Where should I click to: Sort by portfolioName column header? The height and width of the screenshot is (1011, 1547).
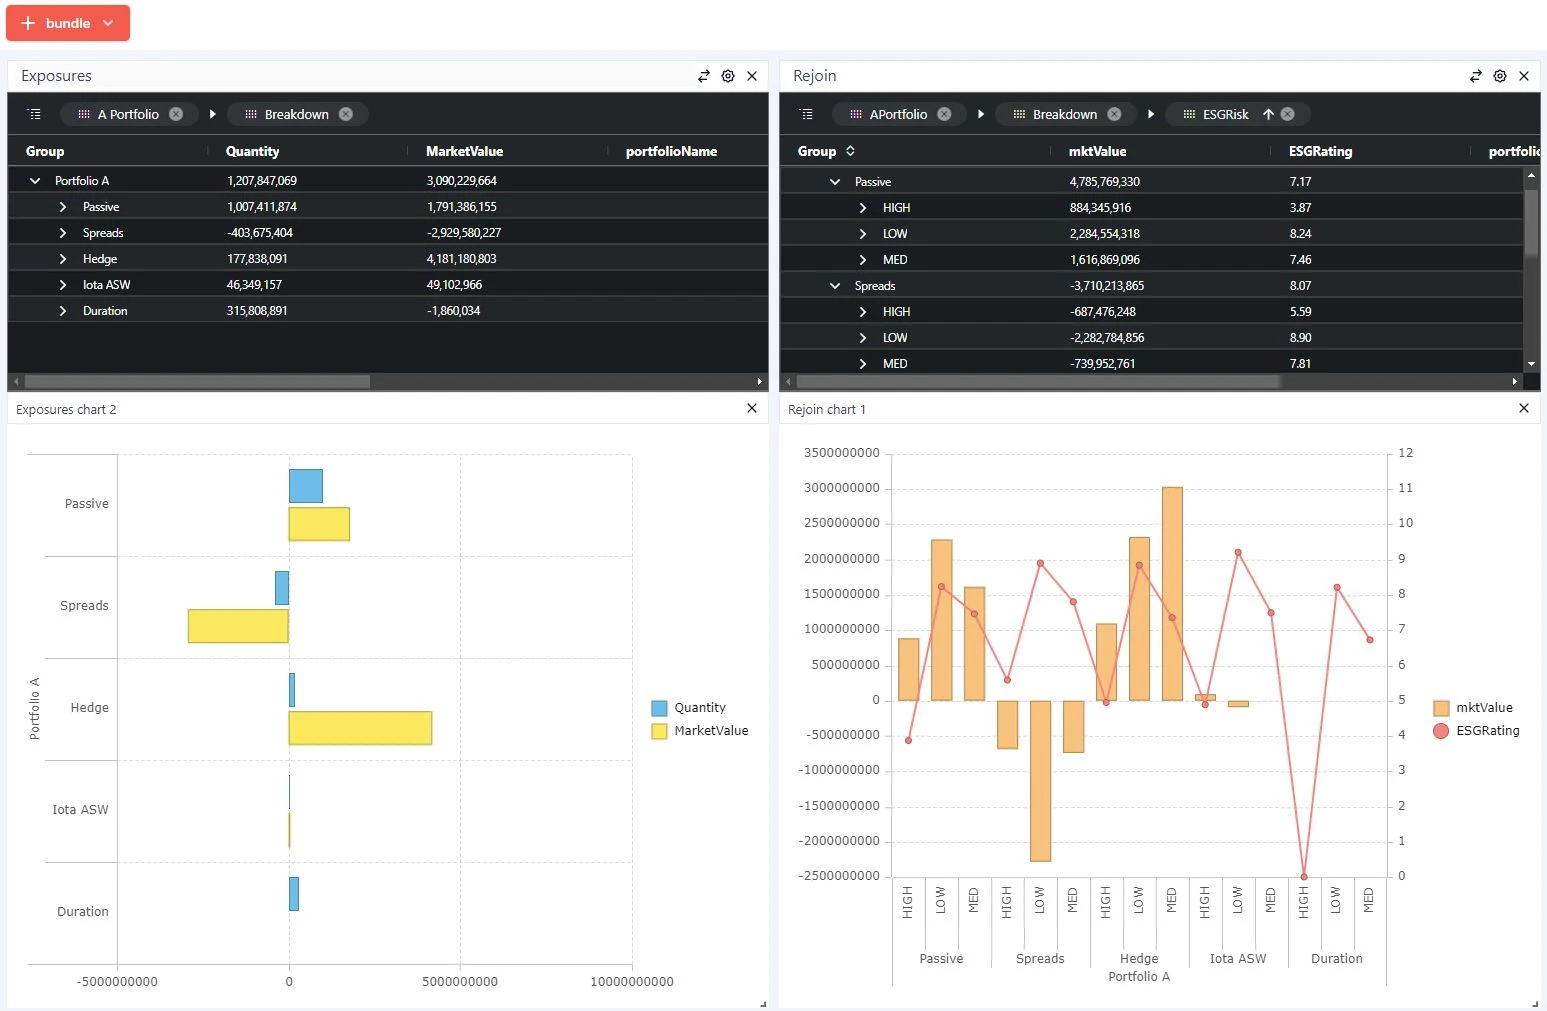[x=671, y=151]
